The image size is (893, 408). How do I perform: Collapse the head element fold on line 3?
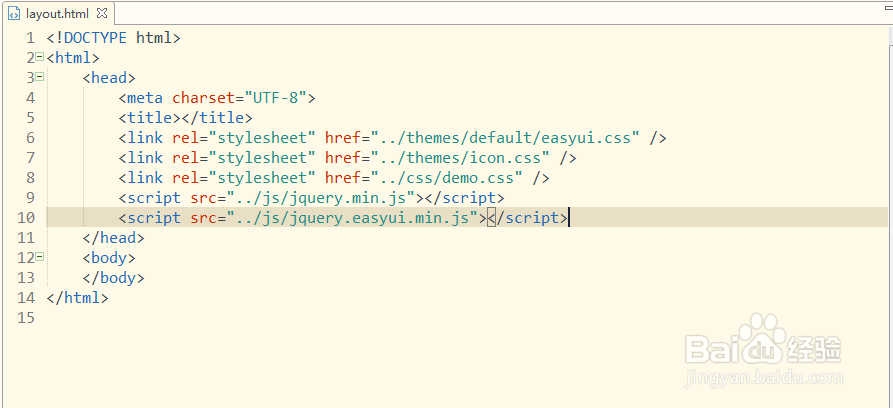click(39, 76)
